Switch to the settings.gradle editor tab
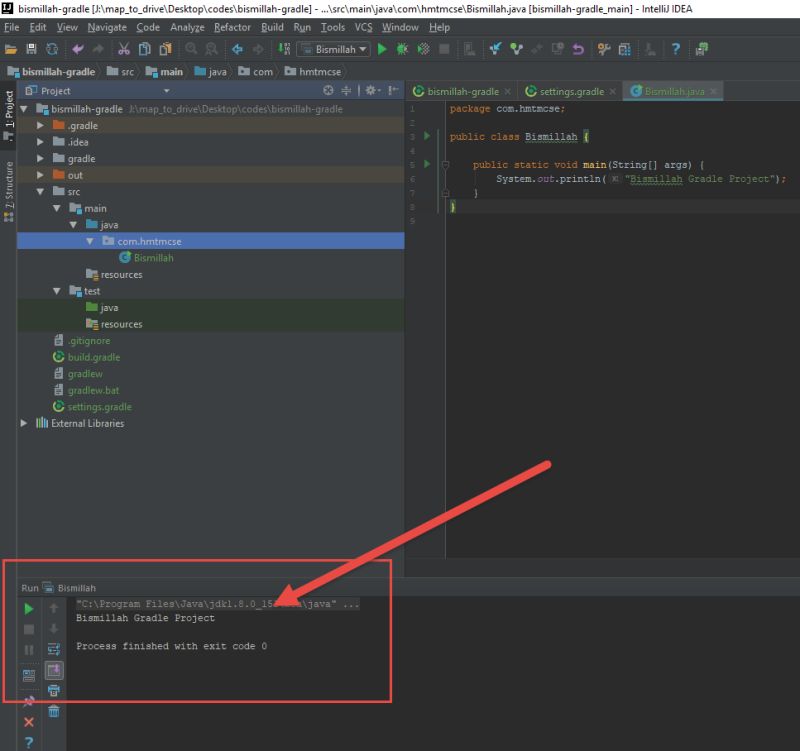This screenshot has height=751, width=800. pos(570,91)
